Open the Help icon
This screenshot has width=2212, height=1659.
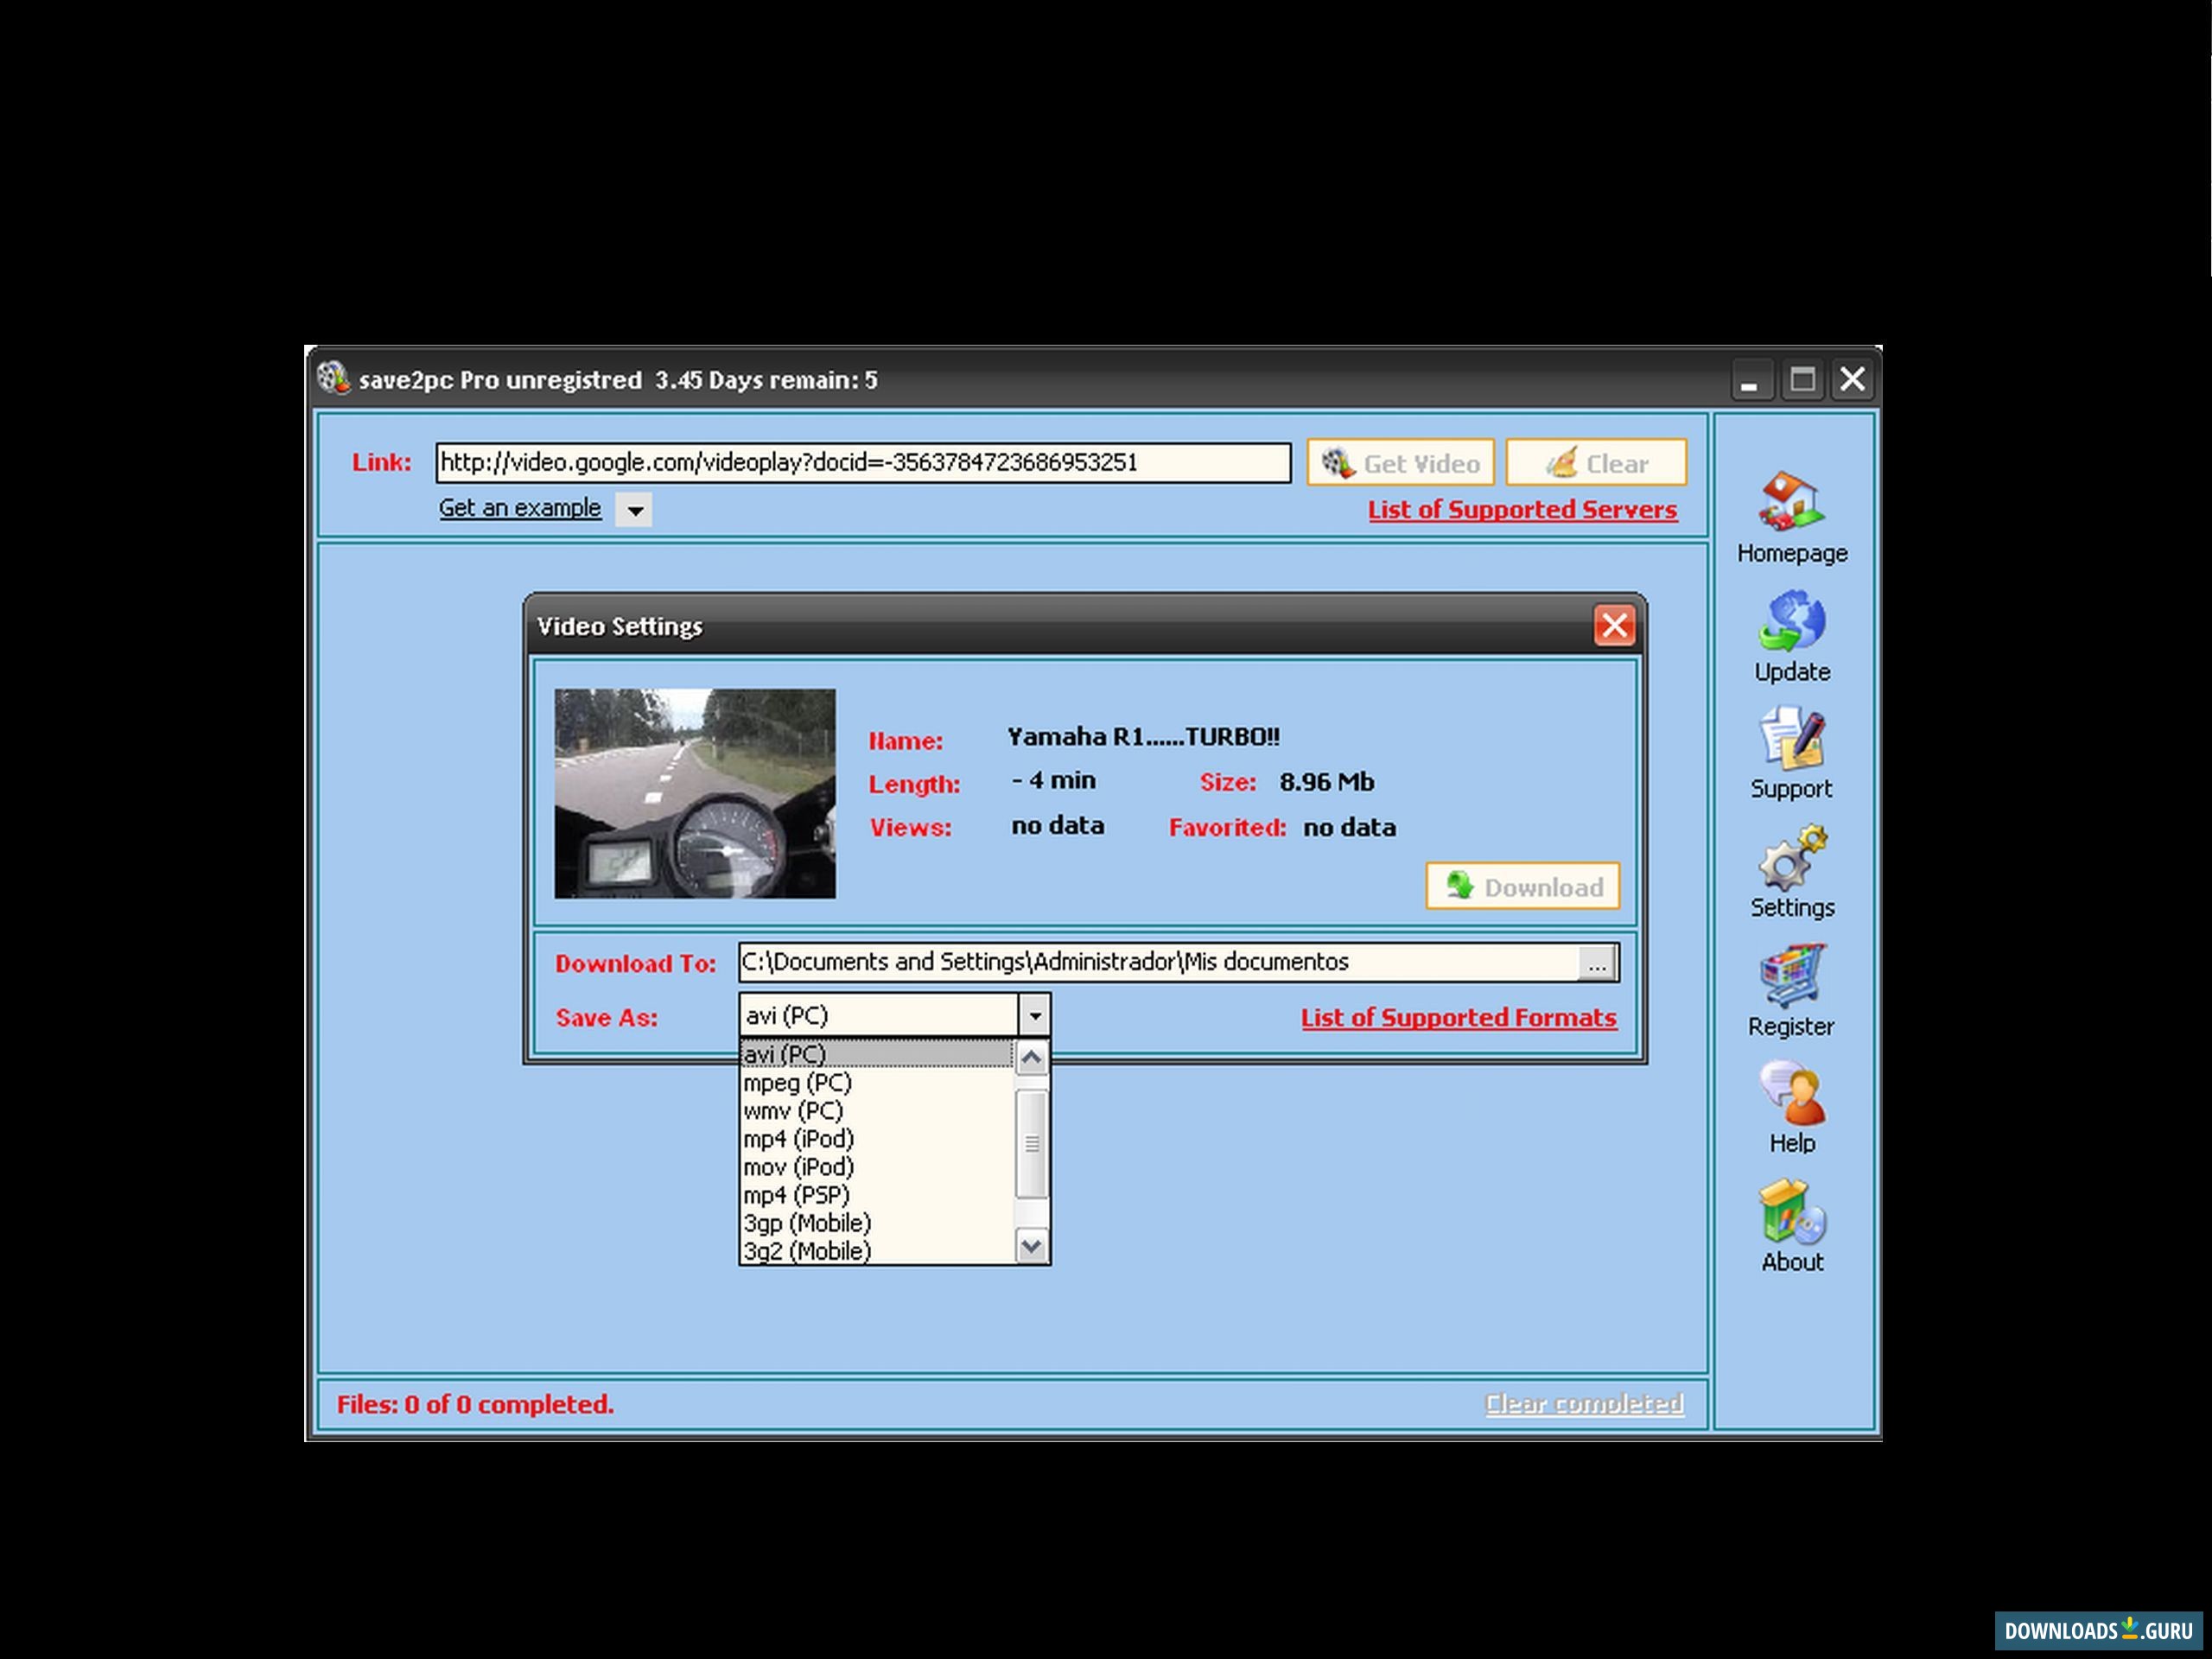click(x=1791, y=1094)
